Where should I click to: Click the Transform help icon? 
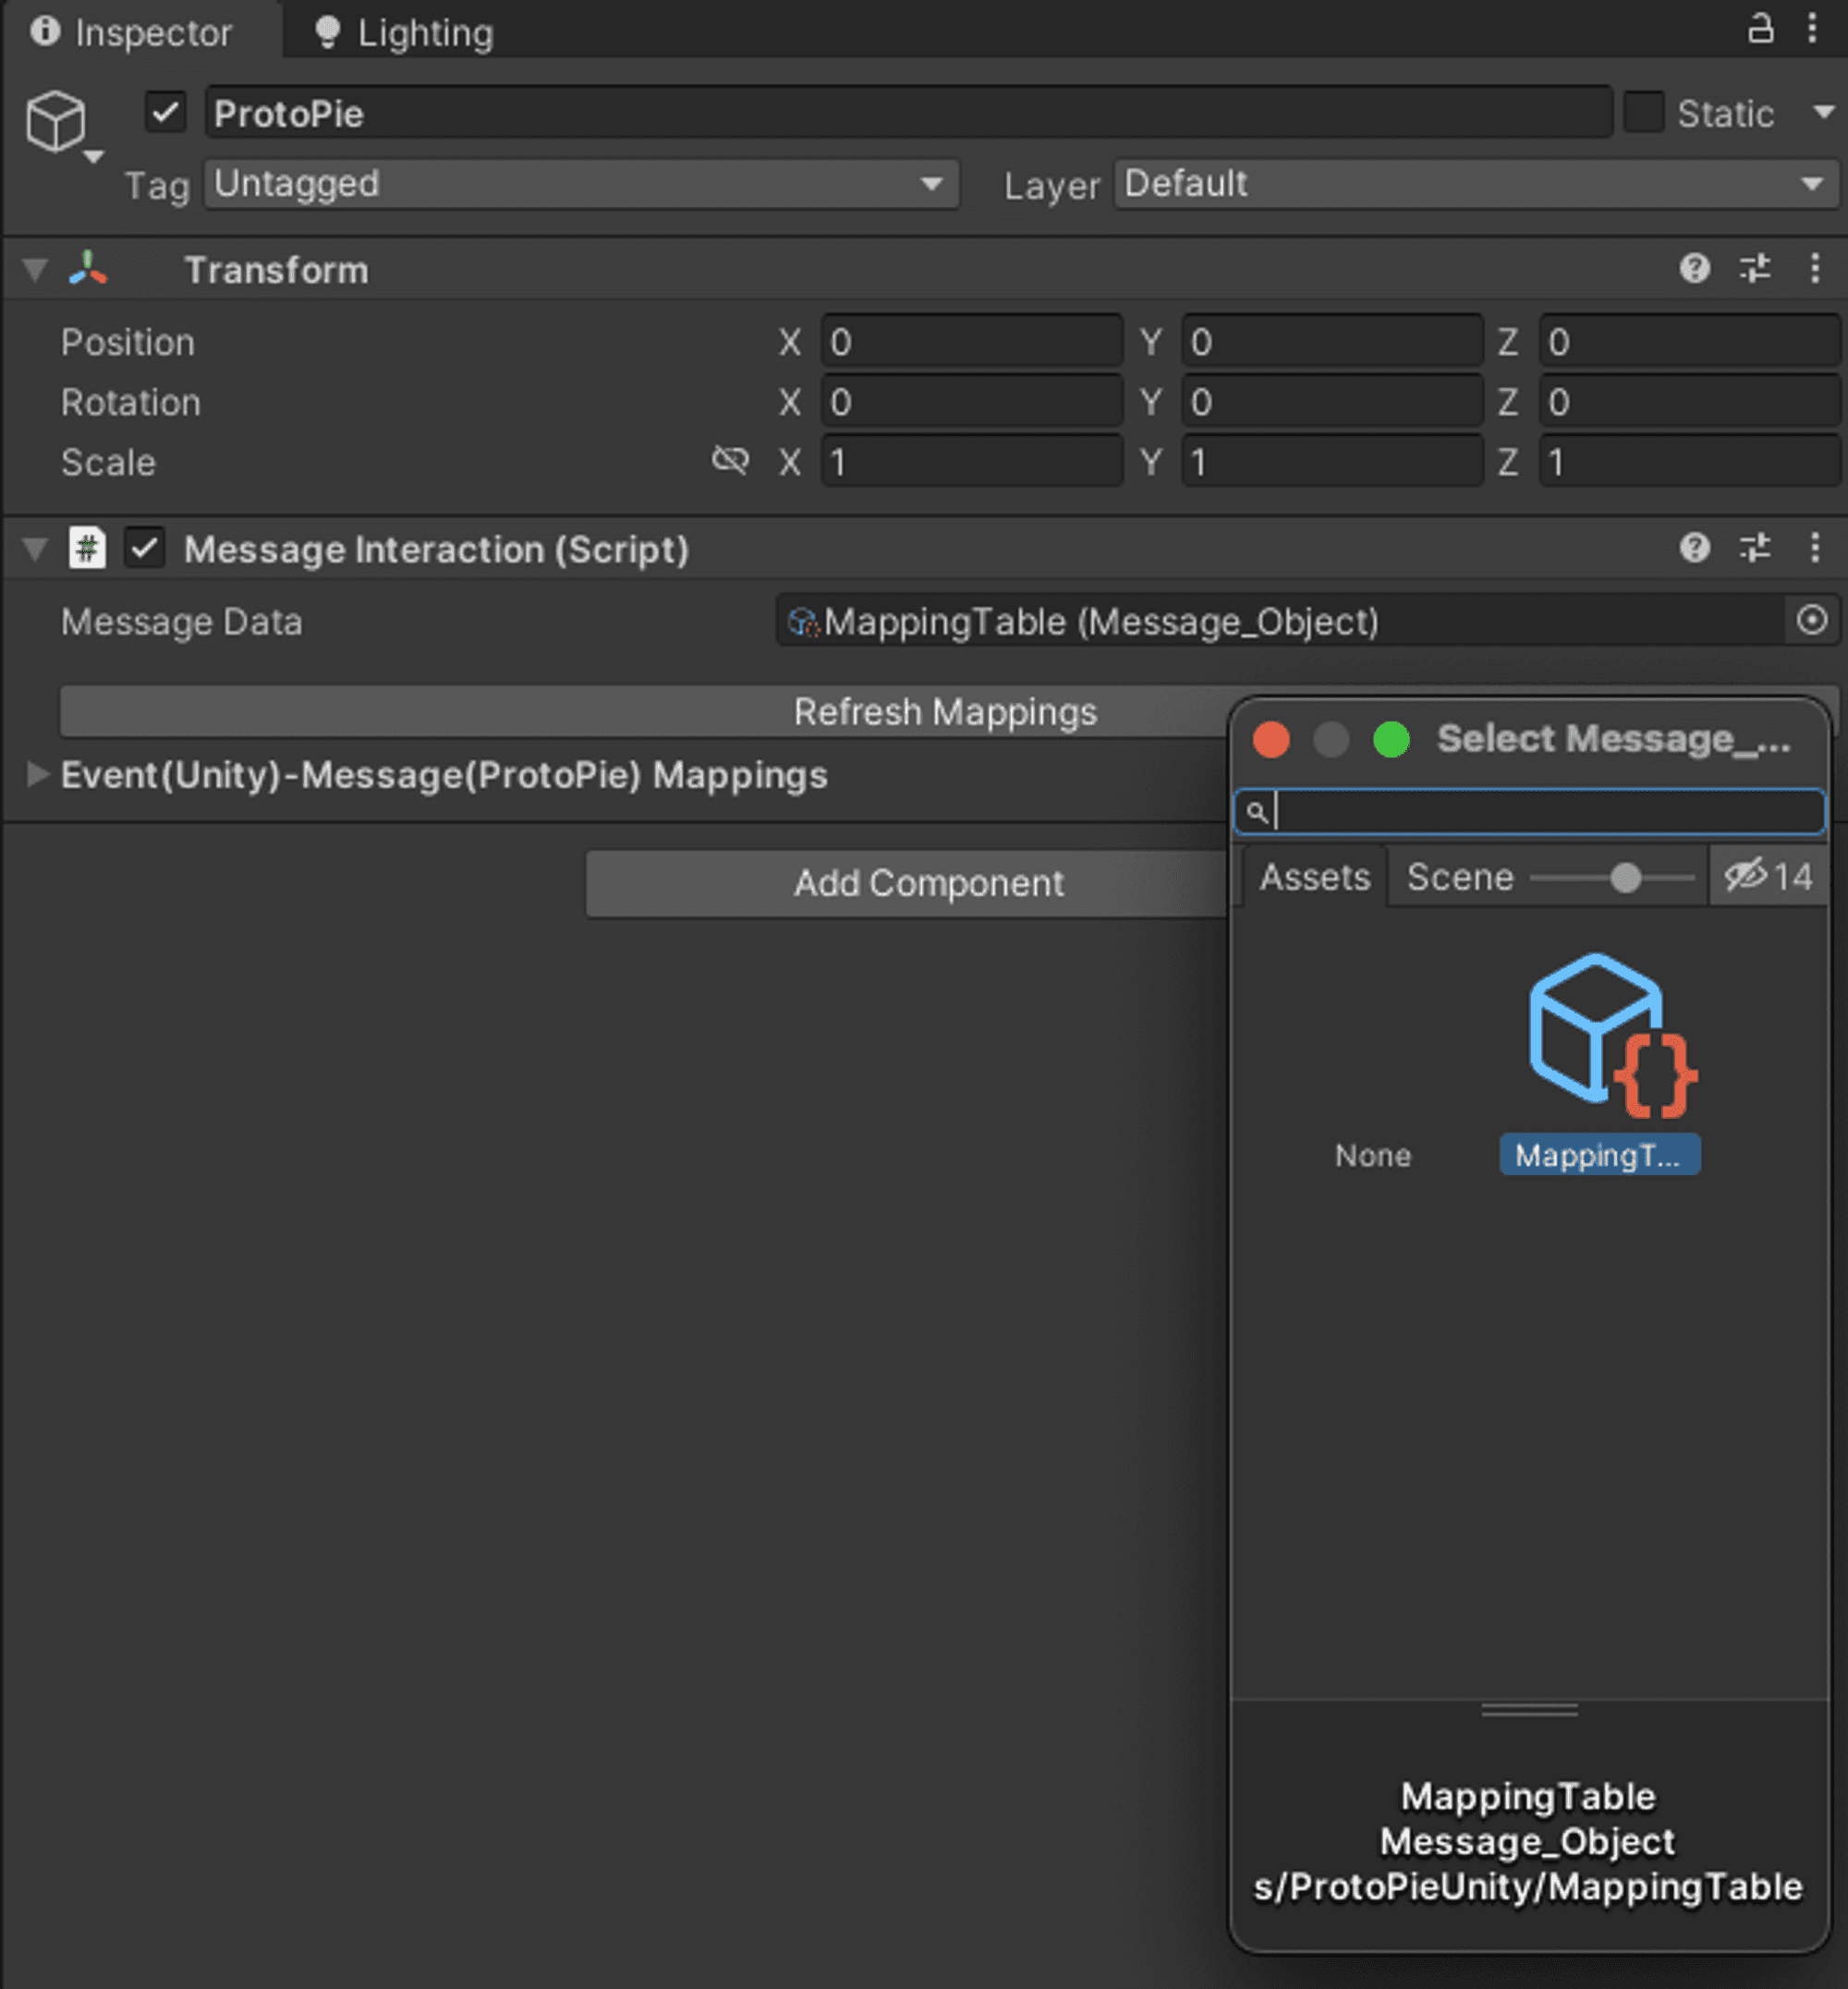pyautogui.click(x=1694, y=270)
